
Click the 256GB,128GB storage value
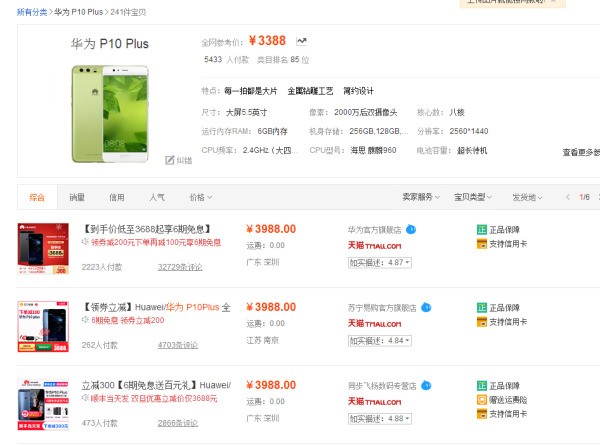(379, 131)
